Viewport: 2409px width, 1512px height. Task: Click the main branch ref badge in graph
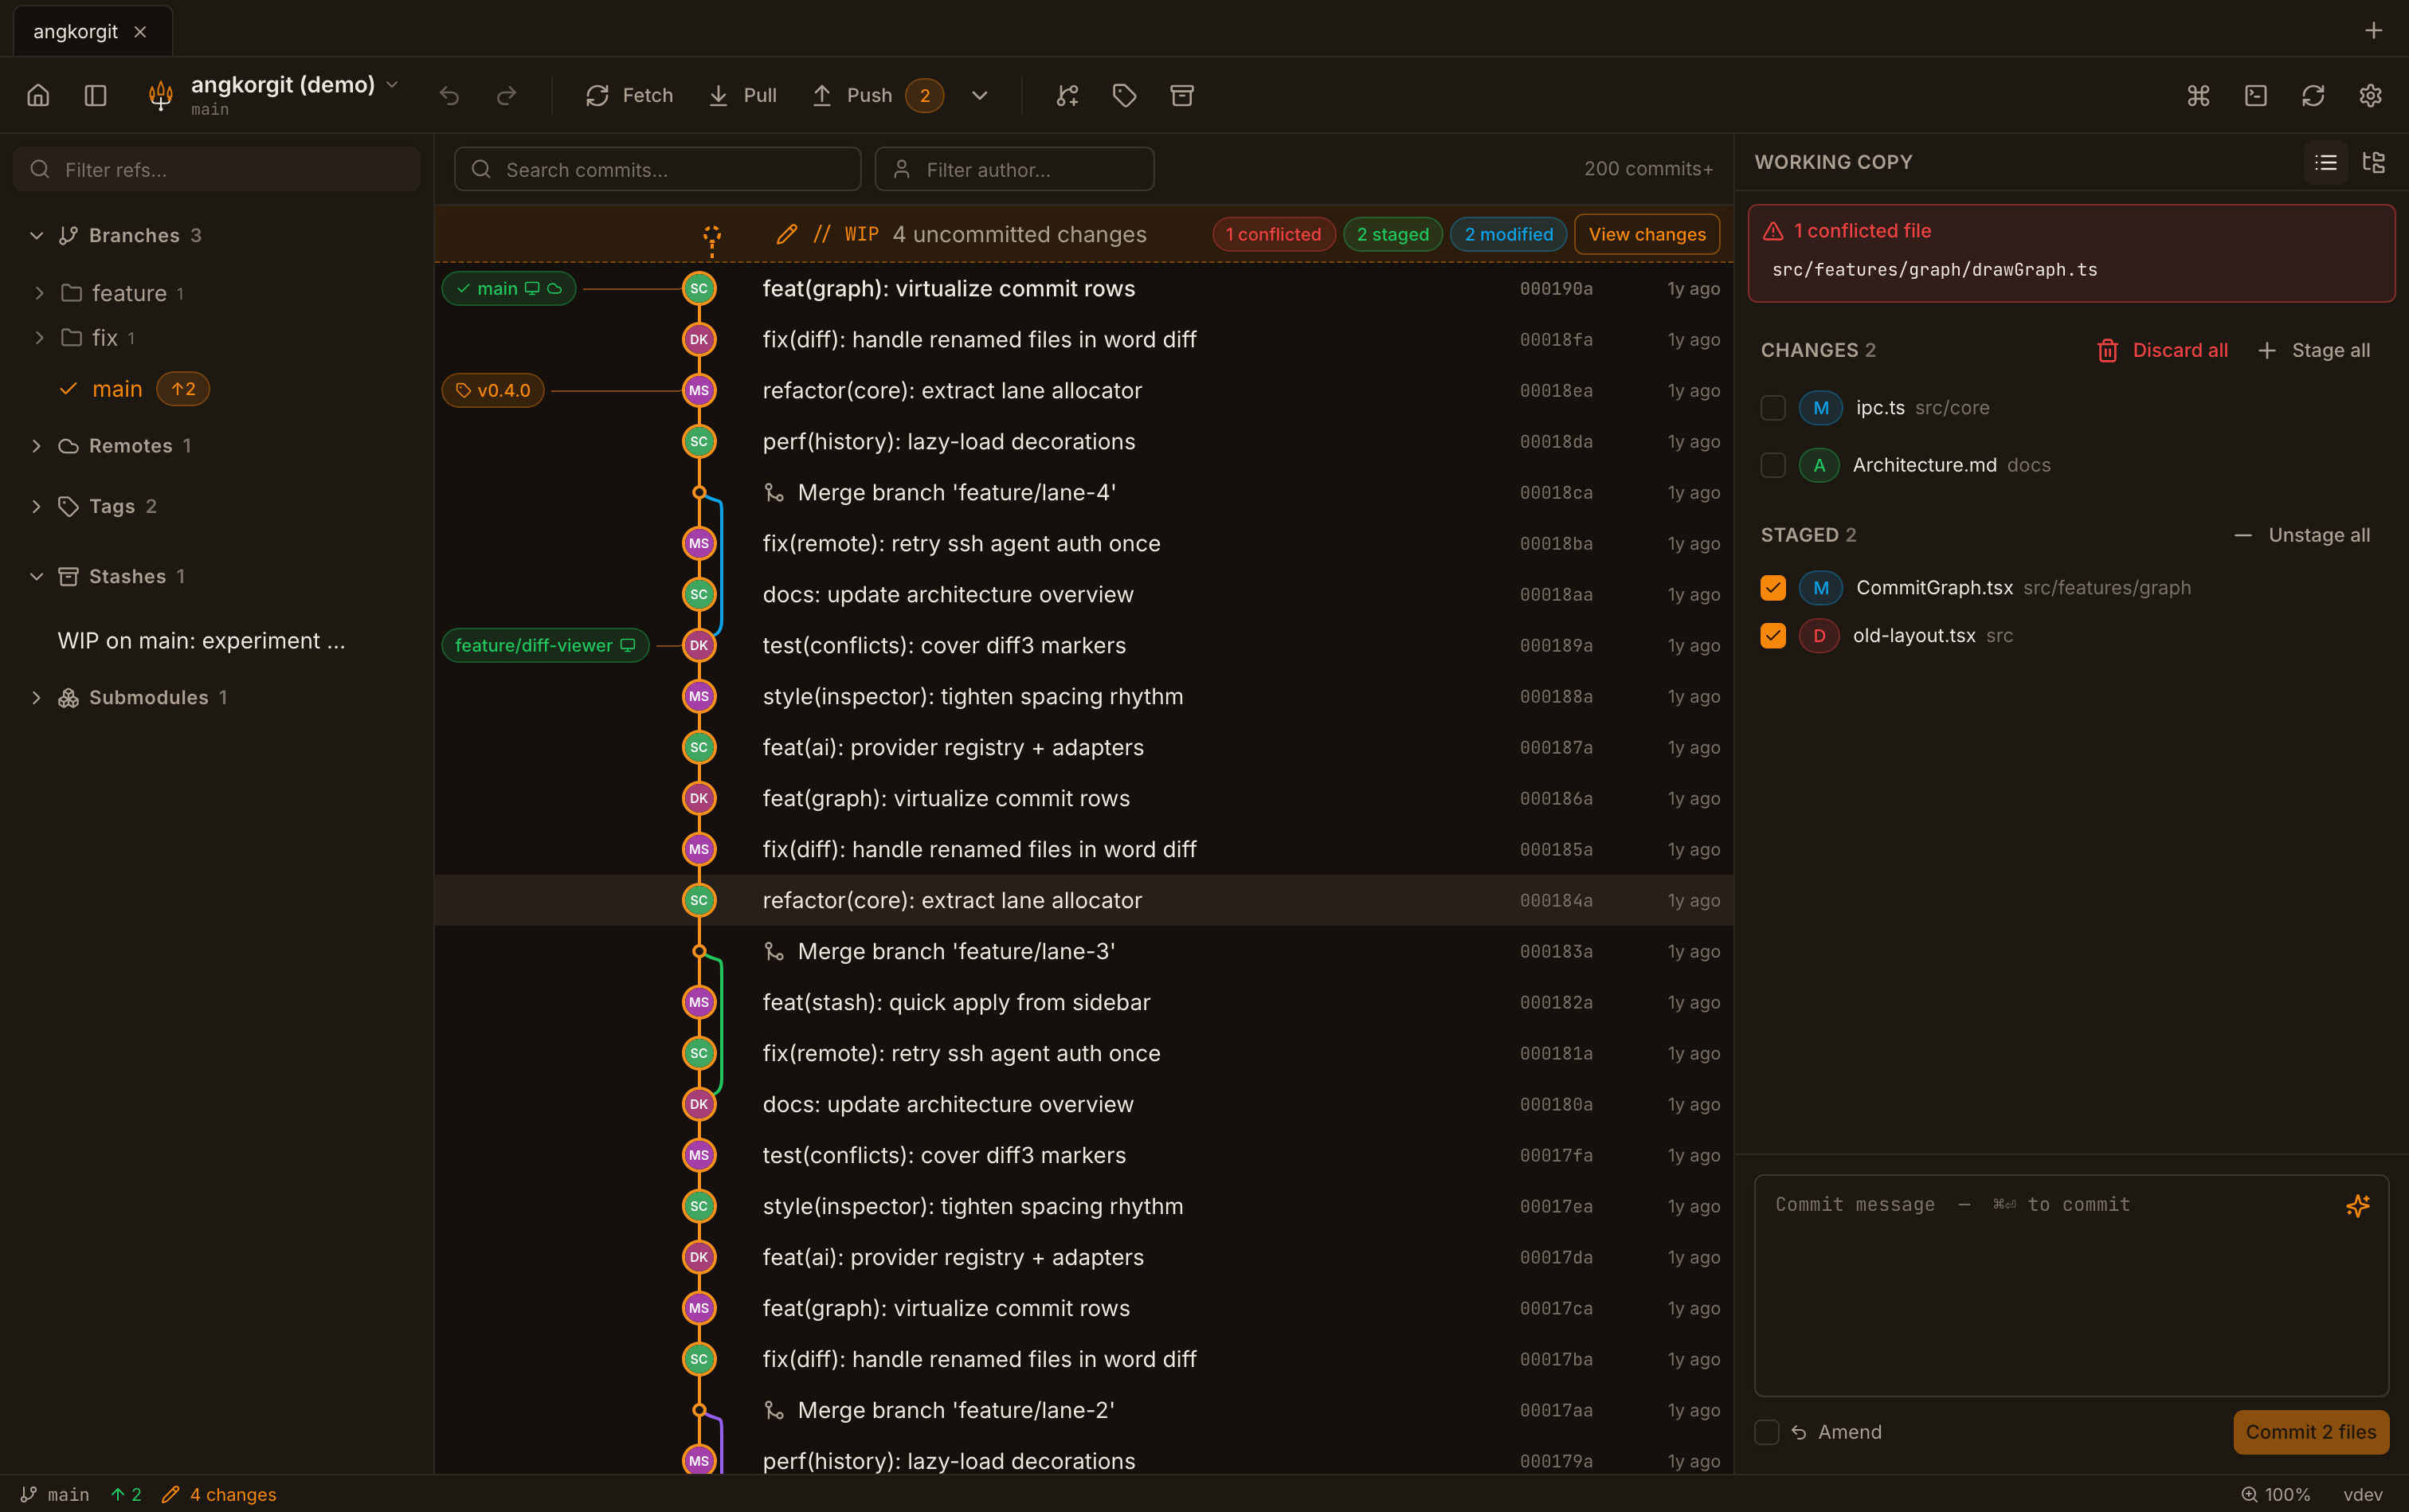click(x=509, y=288)
